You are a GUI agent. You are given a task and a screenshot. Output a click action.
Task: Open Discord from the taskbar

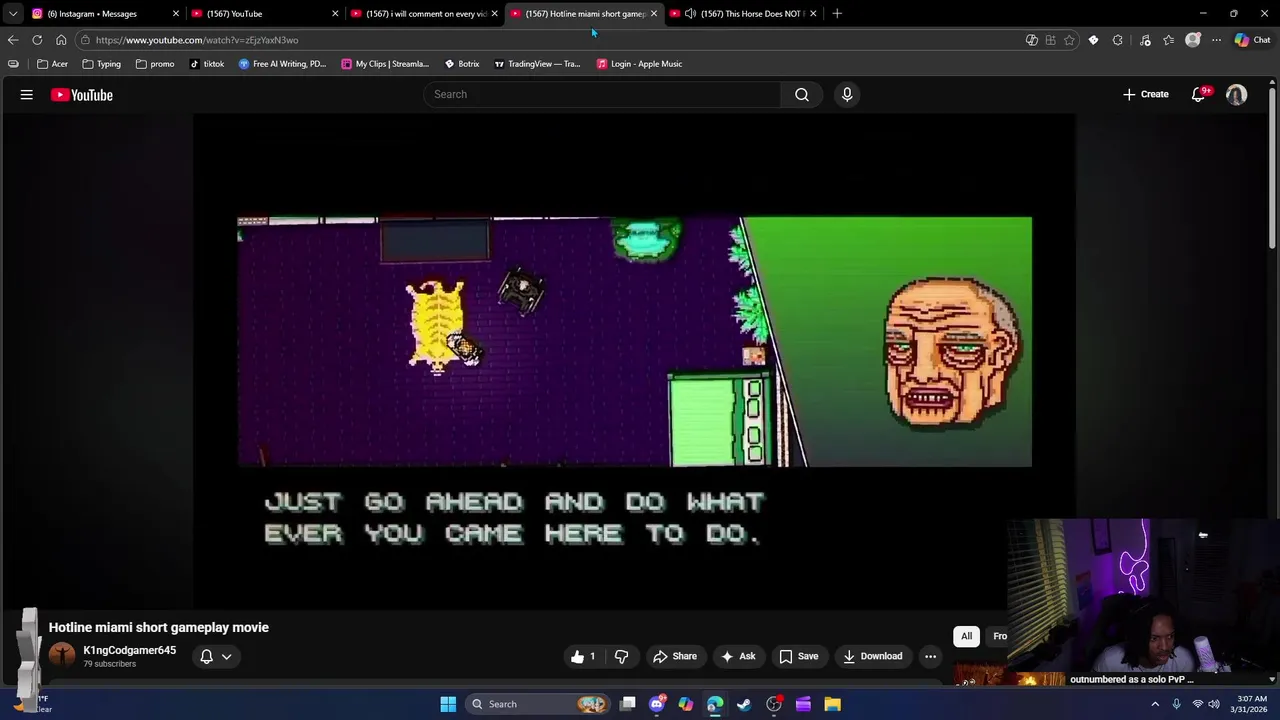(x=657, y=704)
